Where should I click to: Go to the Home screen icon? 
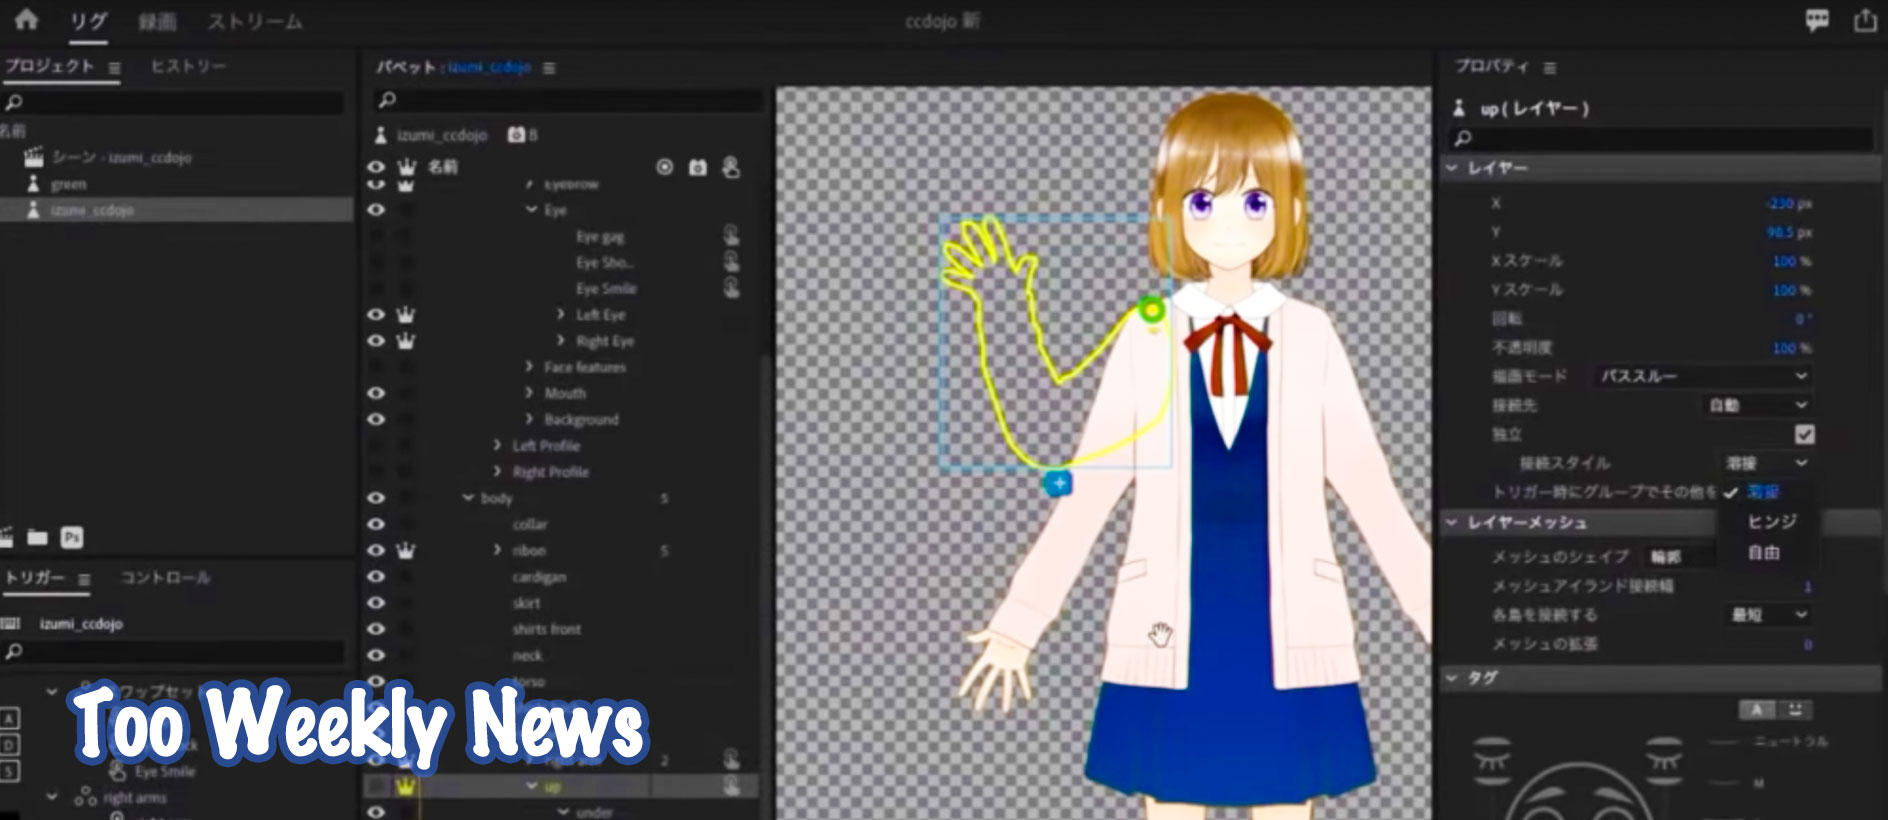26,20
